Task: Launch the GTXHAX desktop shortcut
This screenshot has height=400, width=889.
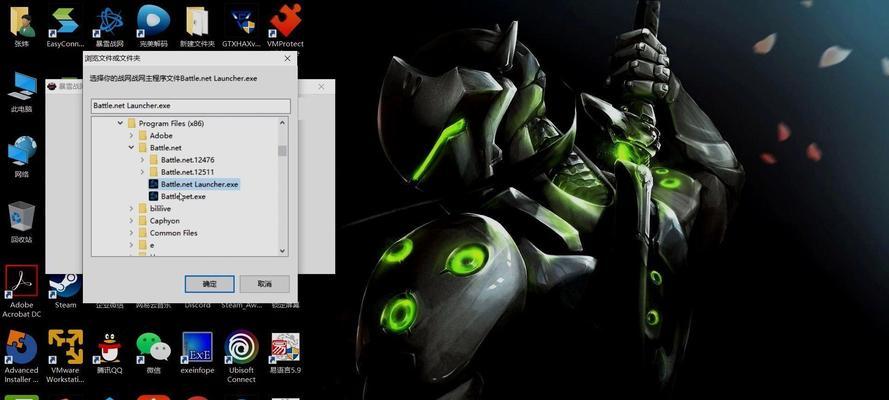Action: click(x=242, y=26)
